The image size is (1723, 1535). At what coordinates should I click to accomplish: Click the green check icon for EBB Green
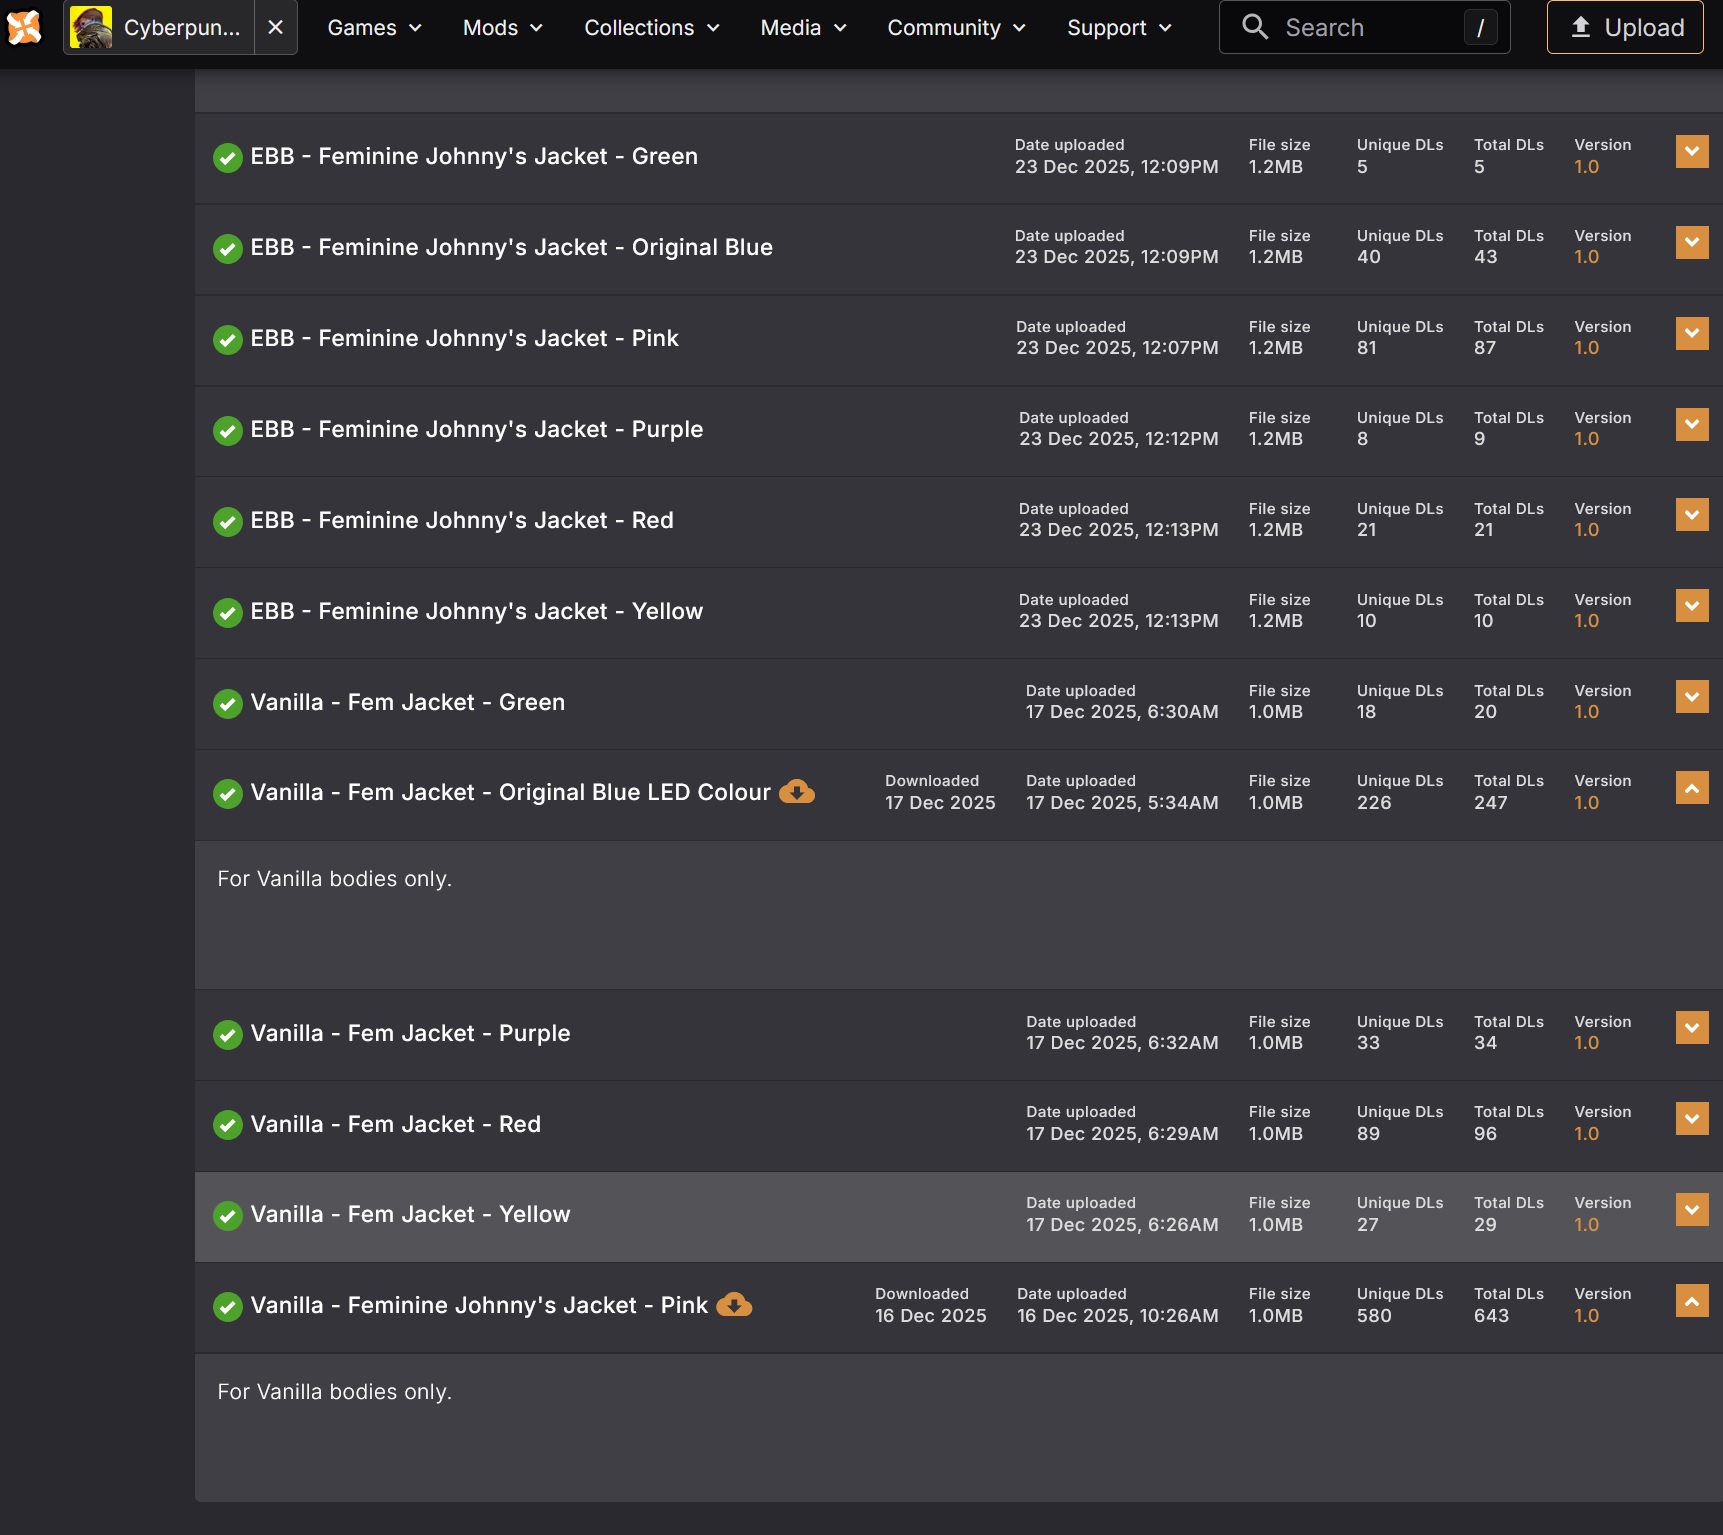(228, 158)
